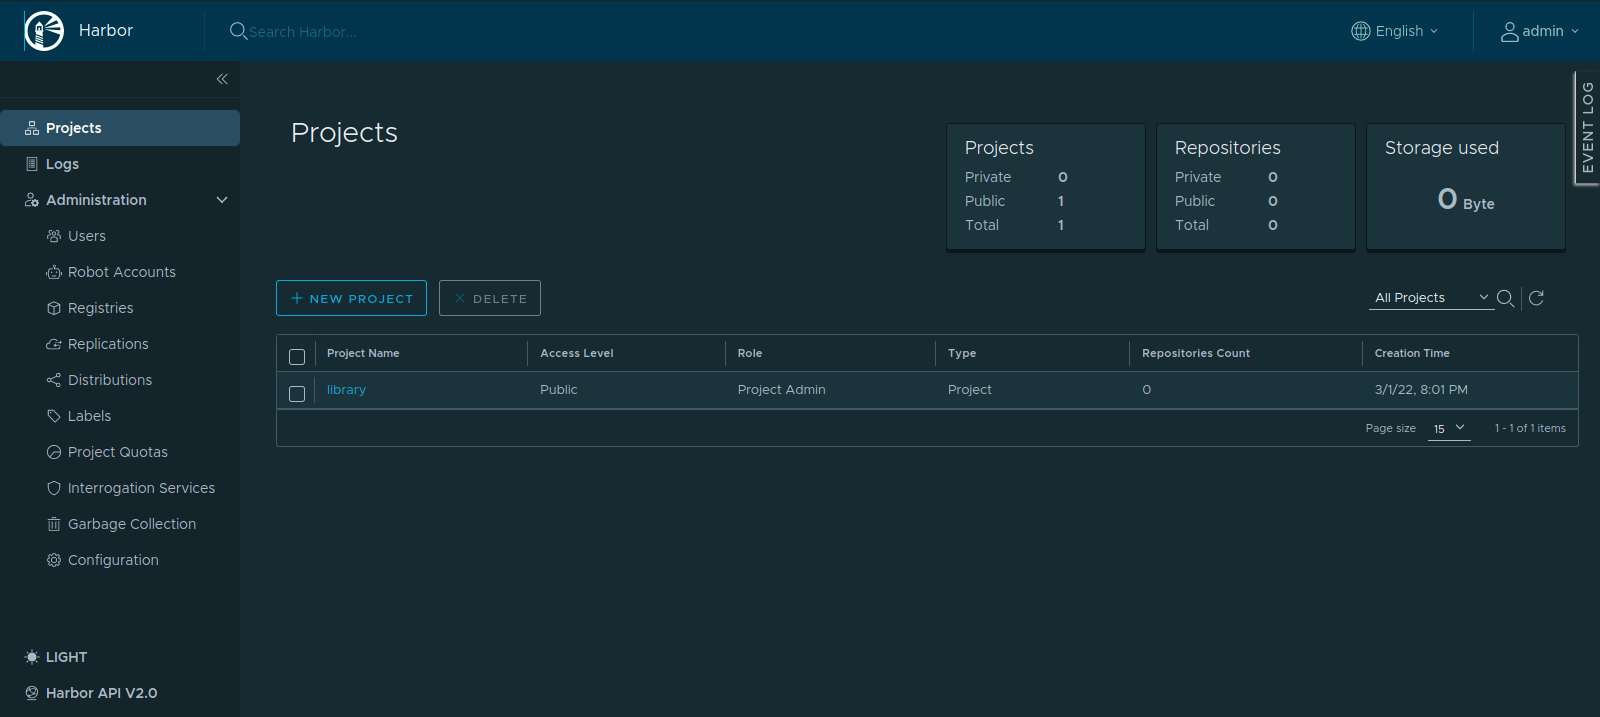Open Project Quotas in the sidebar
This screenshot has width=1600, height=717.
[120, 452]
